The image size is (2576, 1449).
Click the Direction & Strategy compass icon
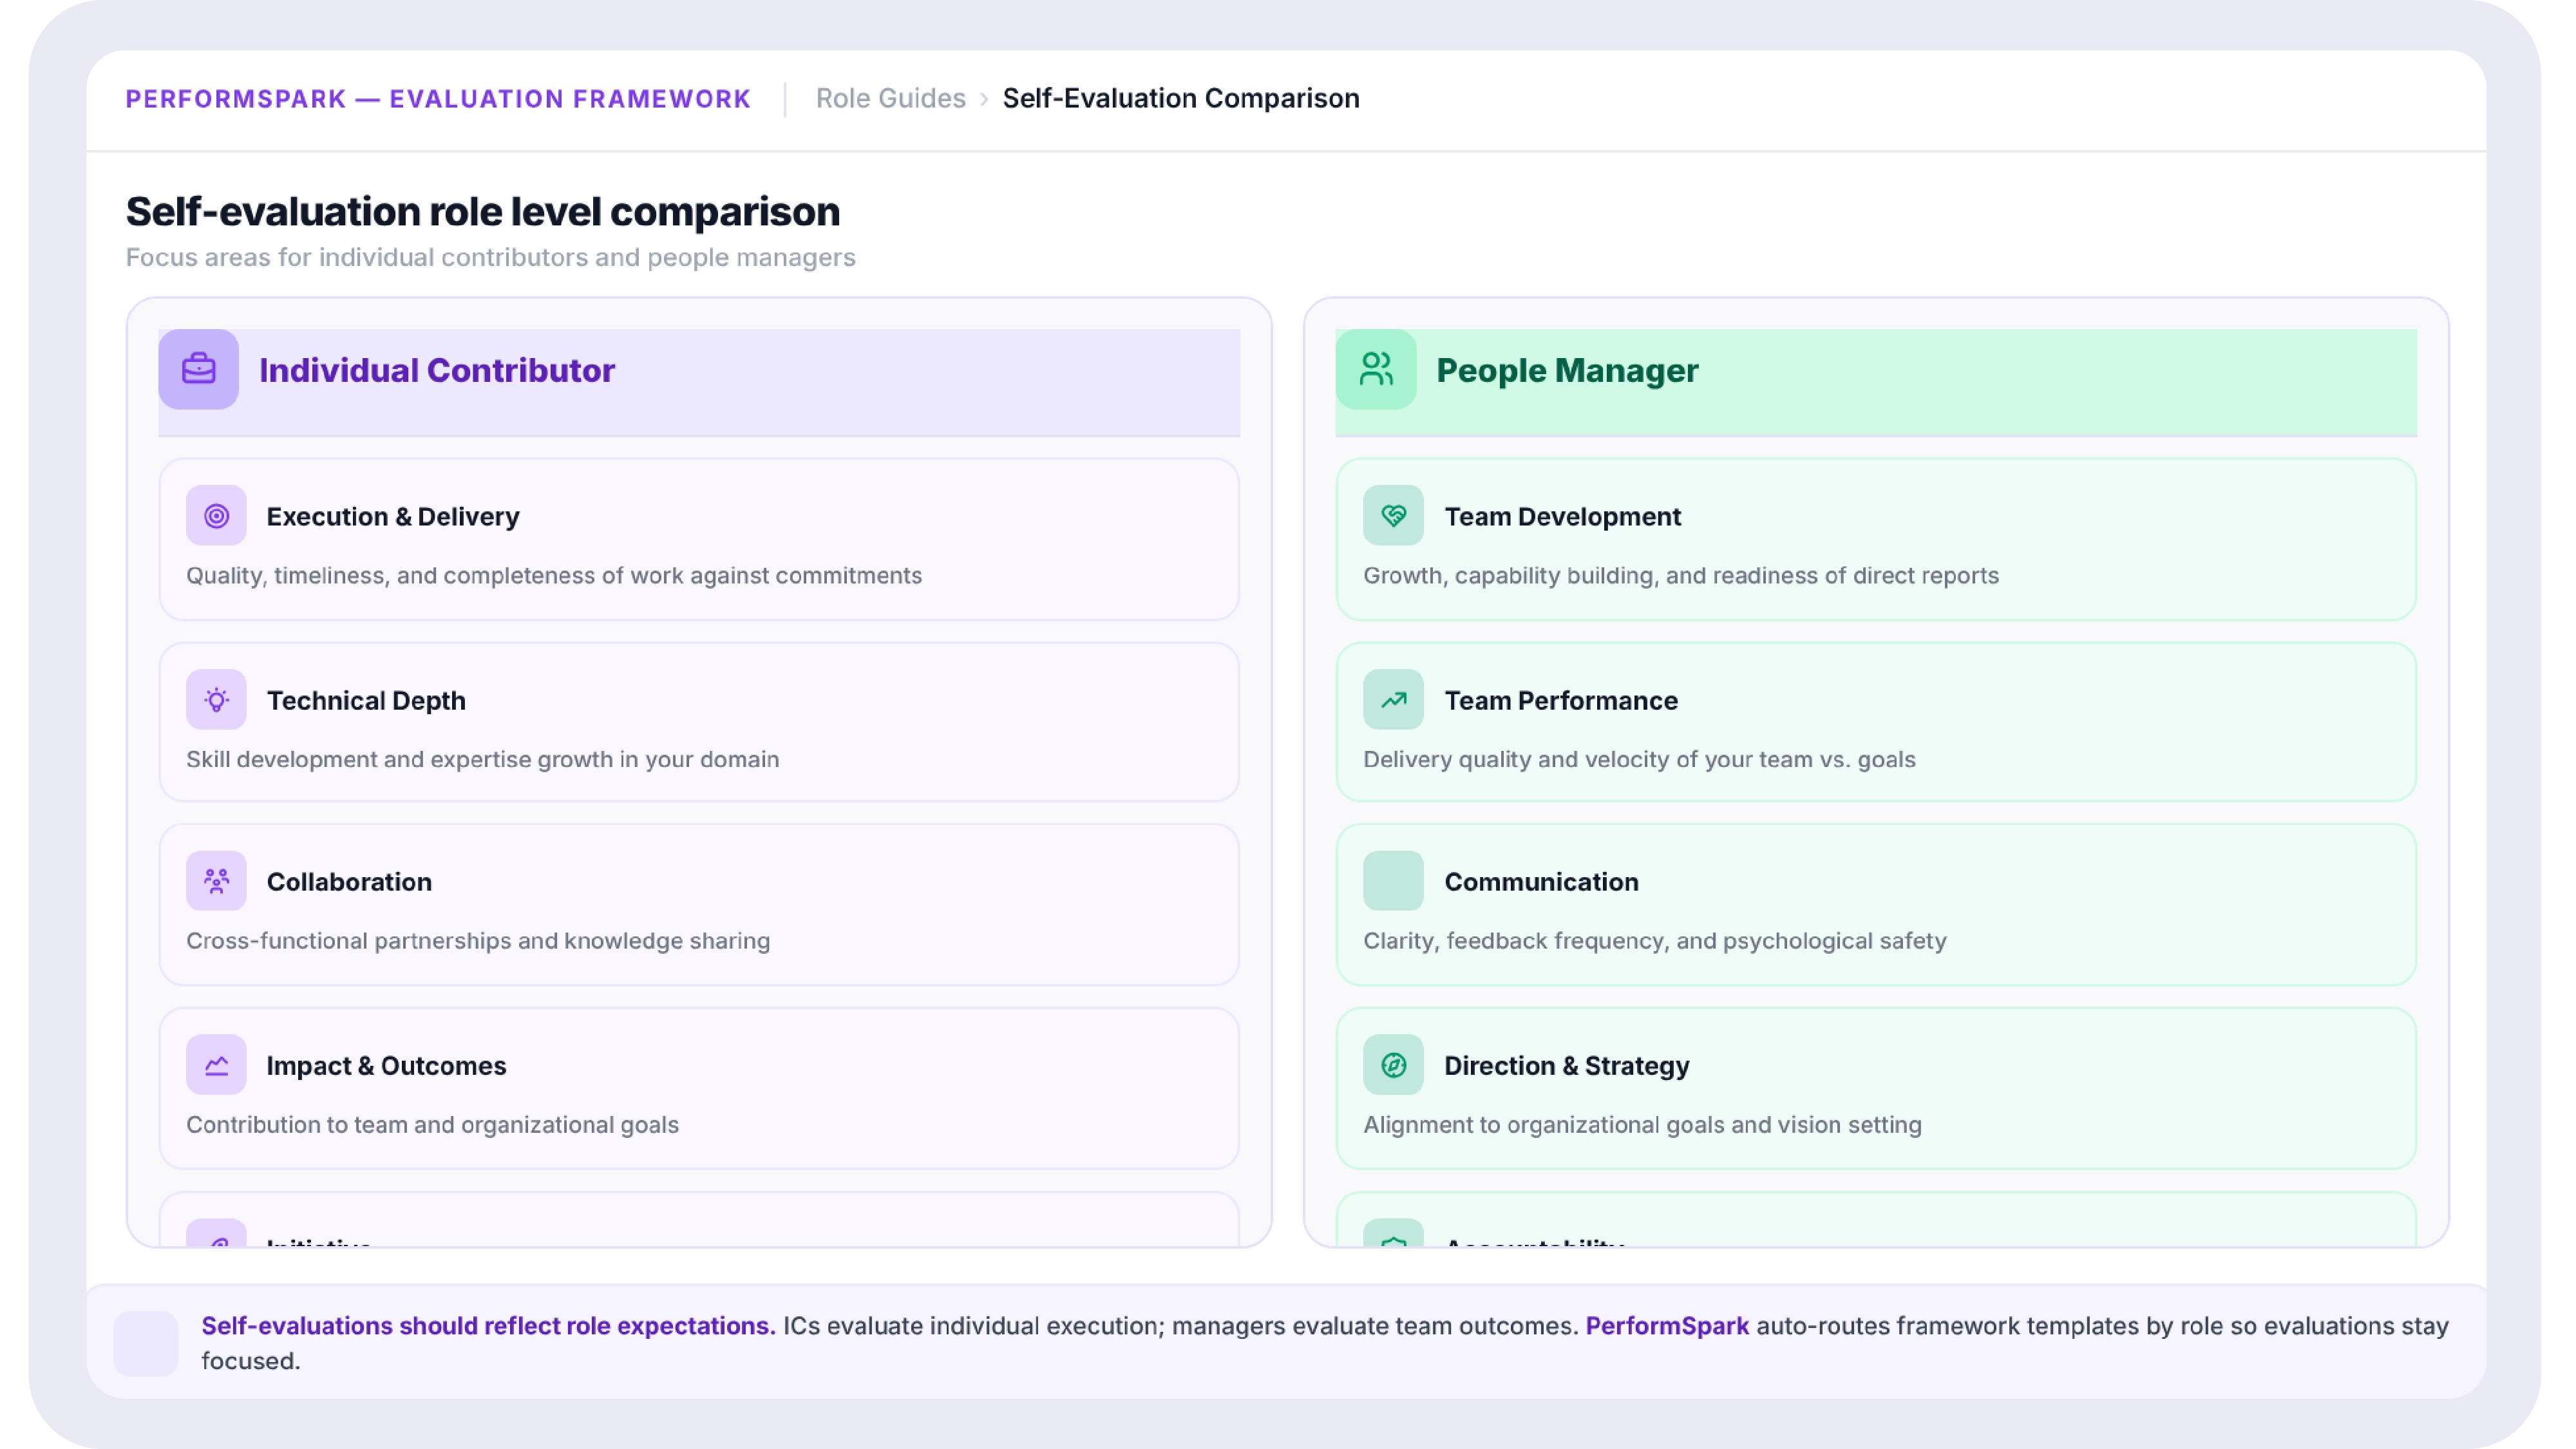tap(1393, 1065)
